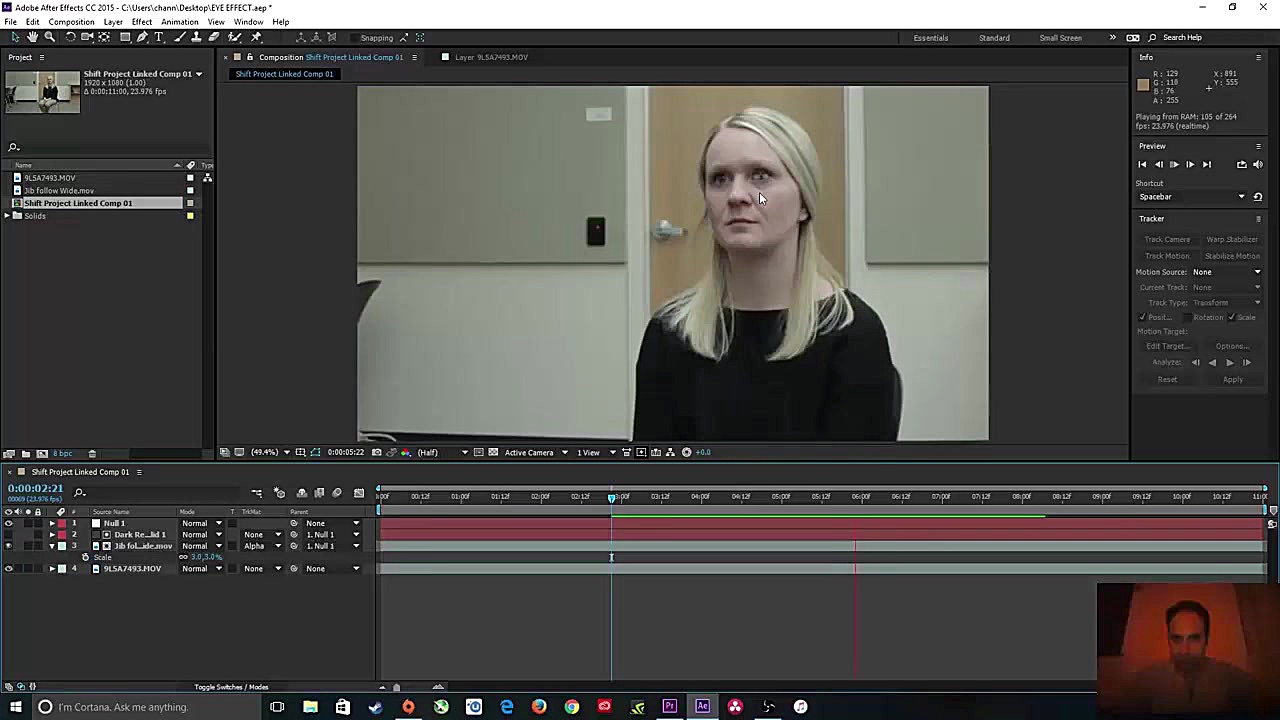The width and height of the screenshot is (1280, 720).
Task: Open the Composition menu
Action: point(71,21)
